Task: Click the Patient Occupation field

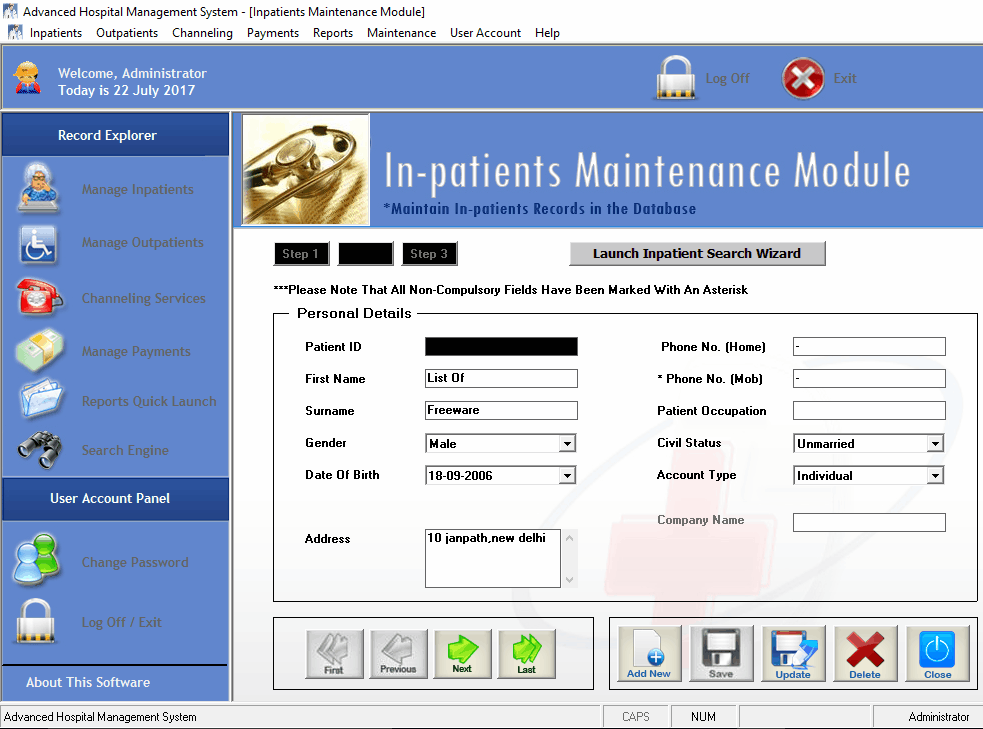Action: (869, 410)
